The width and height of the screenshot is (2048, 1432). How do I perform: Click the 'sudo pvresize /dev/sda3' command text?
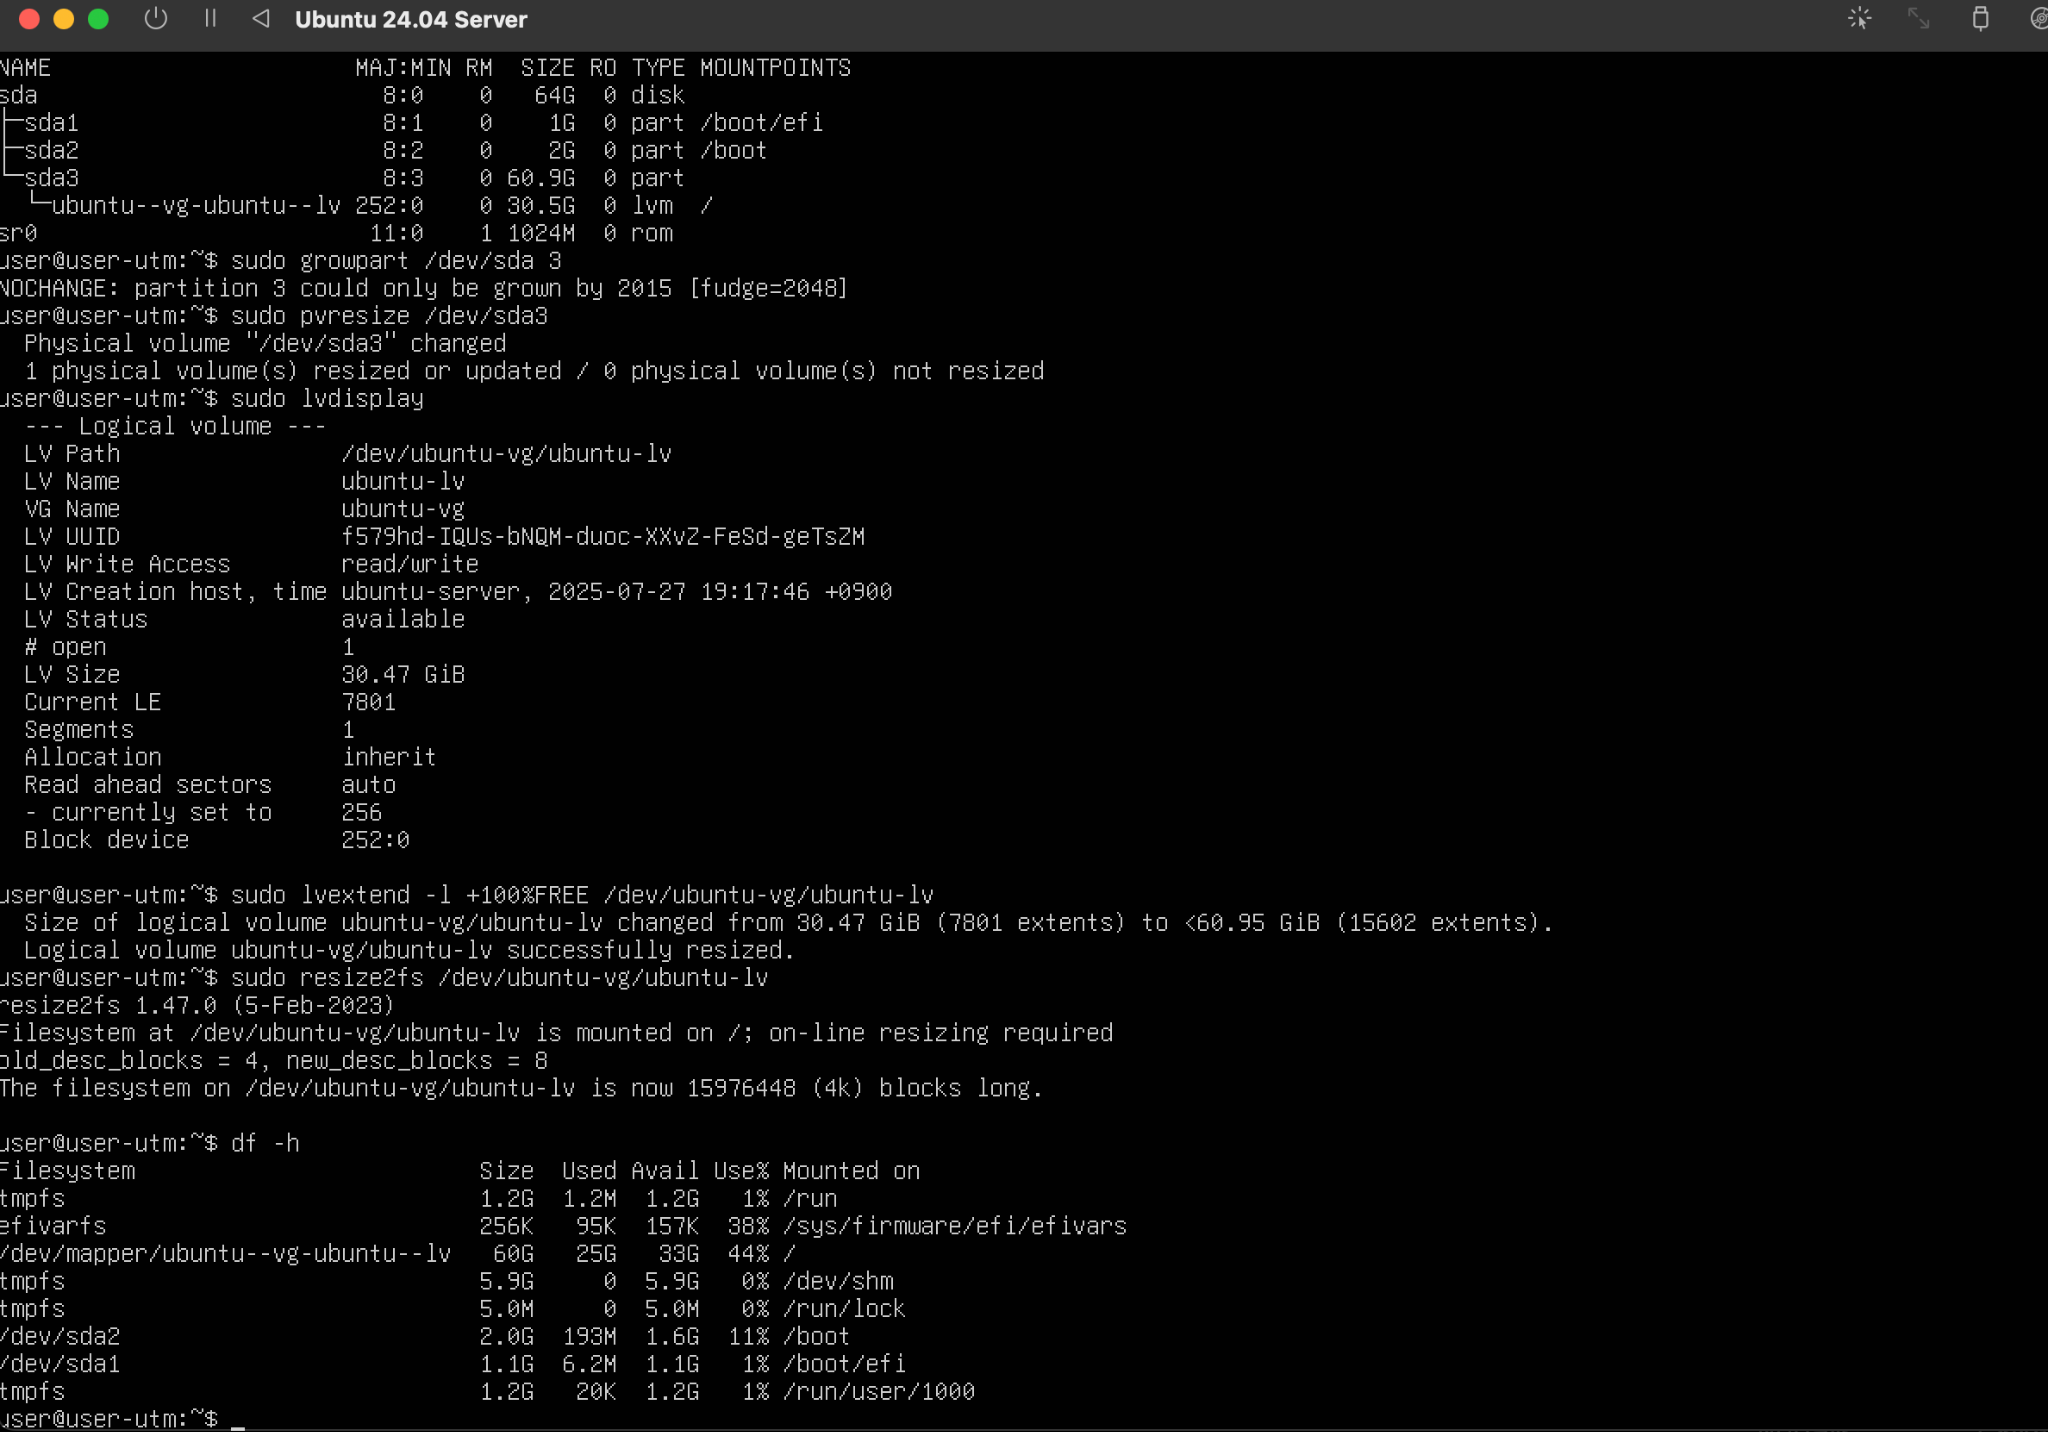pyautogui.click(x=389, y=316)
